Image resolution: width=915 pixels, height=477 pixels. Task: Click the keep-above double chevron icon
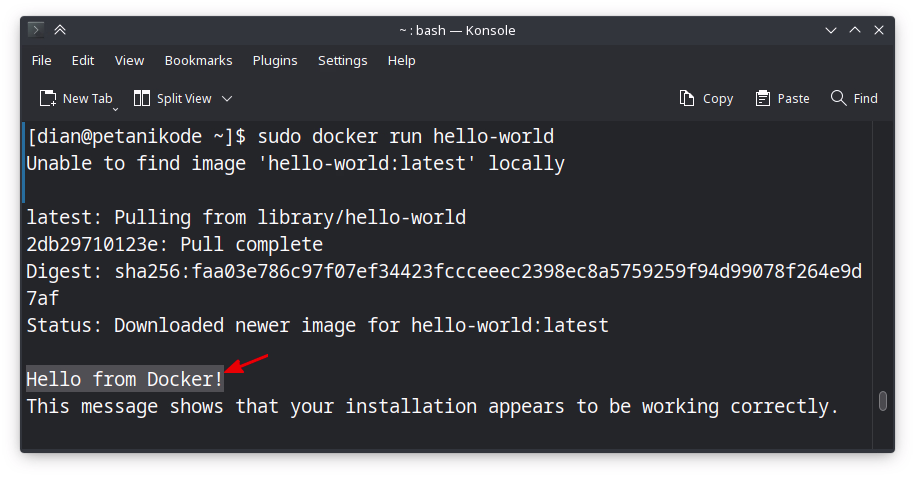pyautogui.click(x=60, y=30)
